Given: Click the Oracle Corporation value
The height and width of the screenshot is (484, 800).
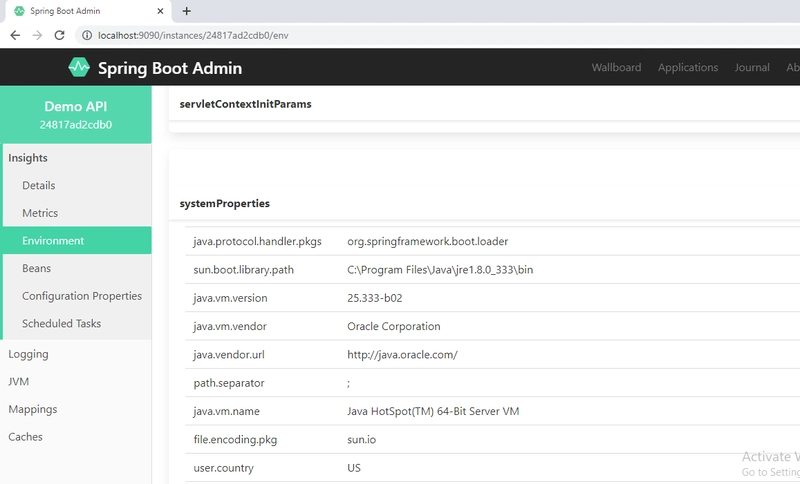Looking at the screenshot, I should click(x=393, y=326).
